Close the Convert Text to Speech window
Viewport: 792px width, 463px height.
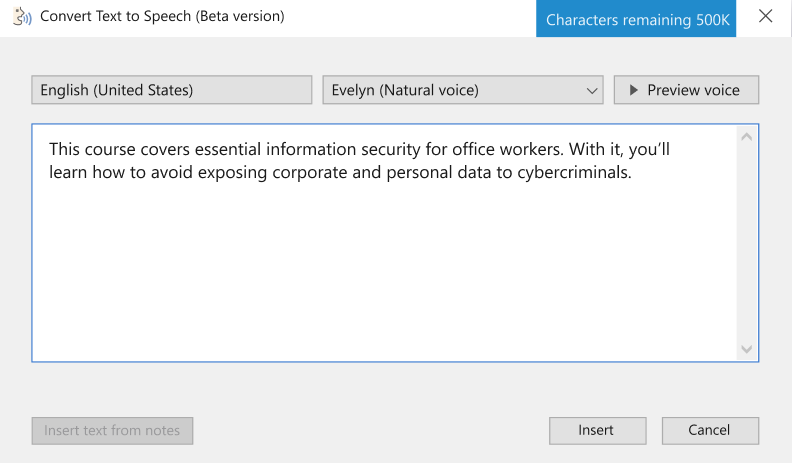765,16
